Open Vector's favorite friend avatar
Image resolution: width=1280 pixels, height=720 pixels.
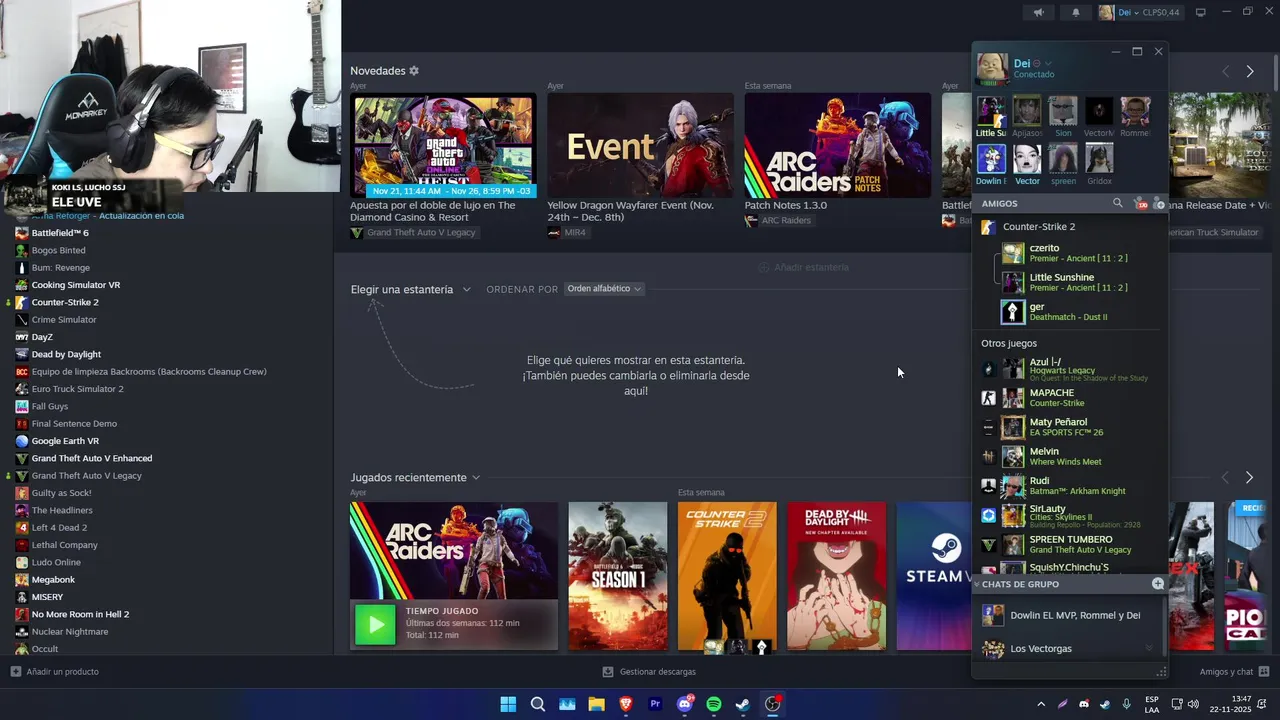tap(1027, 159)
